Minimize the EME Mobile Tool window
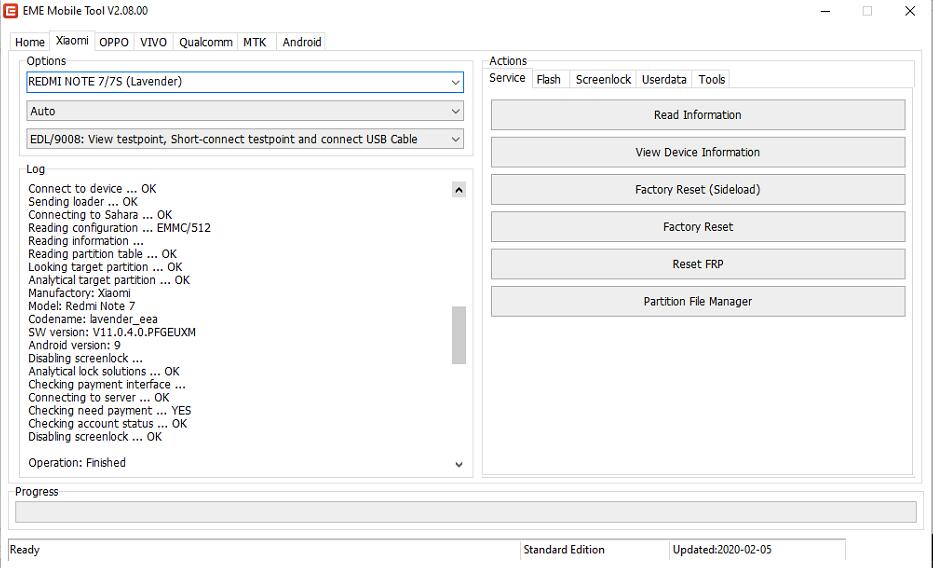 [825, 11]
